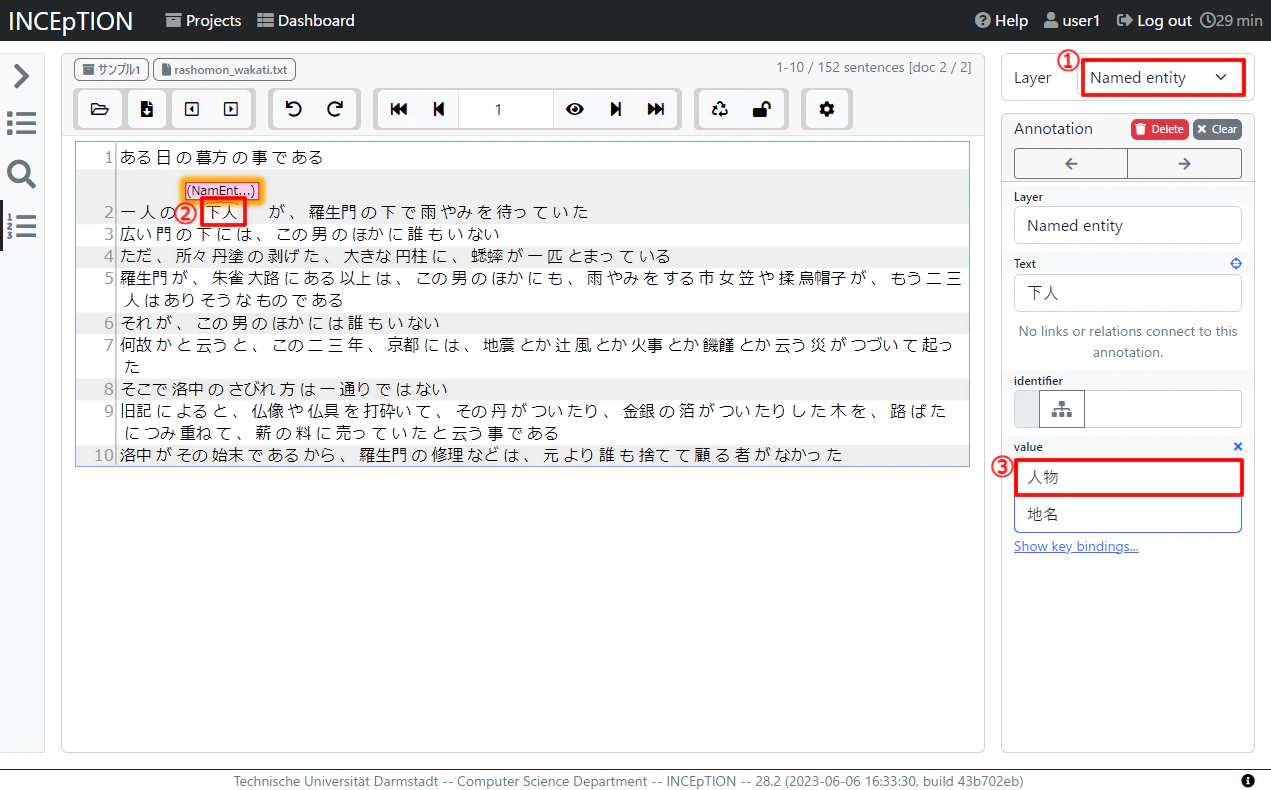Clear the value field with the x icon

click(x=1237, y=447)
